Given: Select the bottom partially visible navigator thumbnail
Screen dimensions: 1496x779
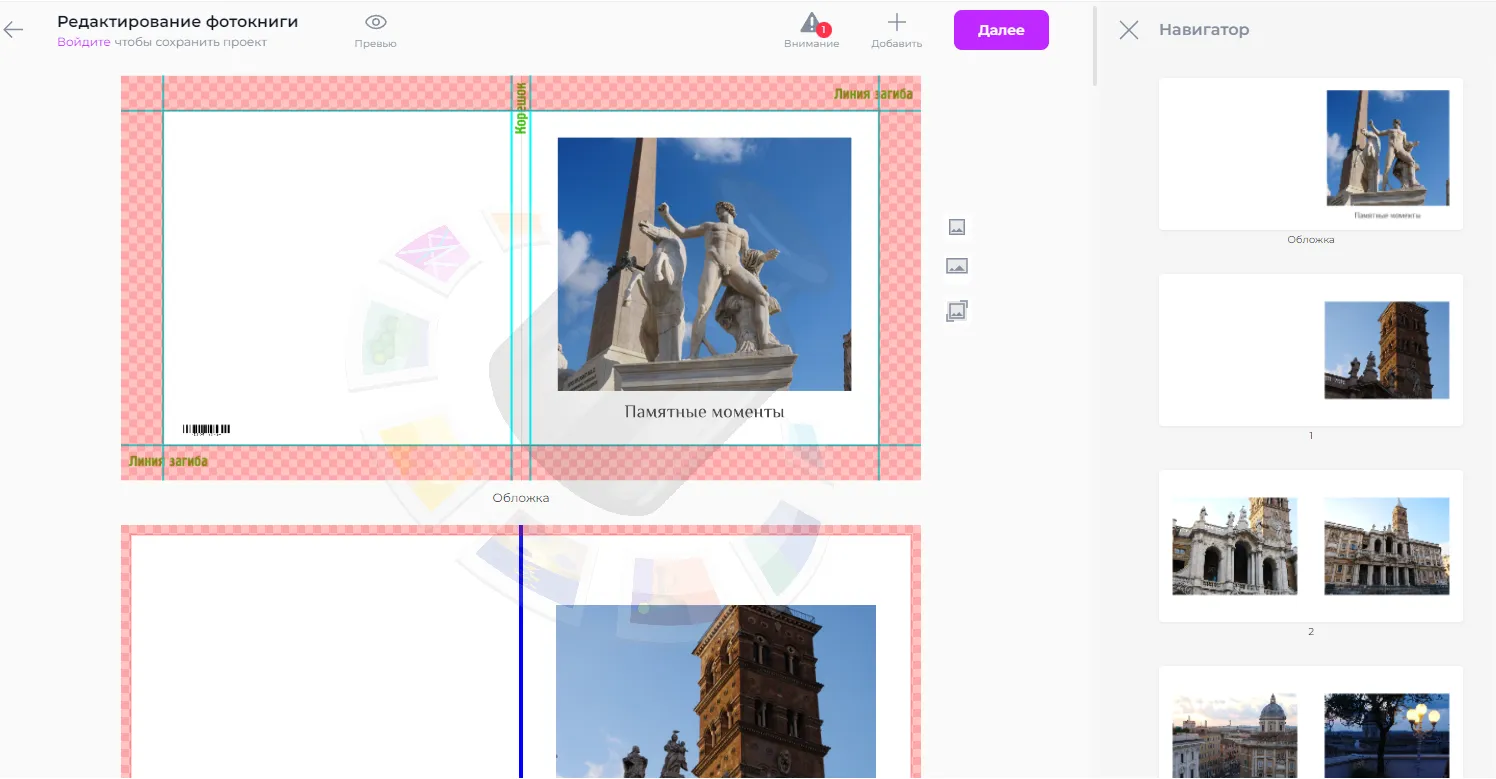Looking at the screenshot, I should click(1310, 730).
